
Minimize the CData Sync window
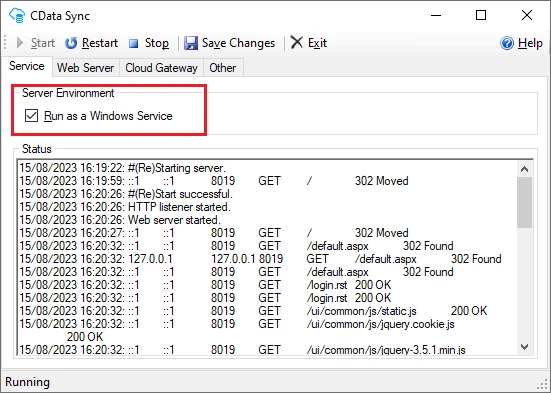pyautogui.click(x=436, y=15)
